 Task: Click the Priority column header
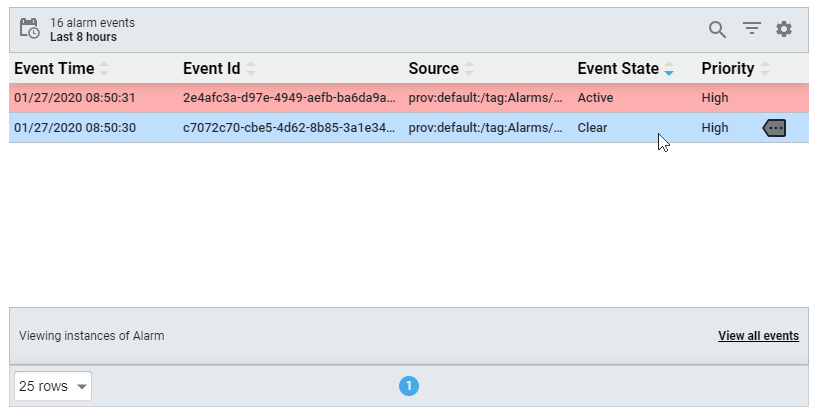click(x=728, y=69)
